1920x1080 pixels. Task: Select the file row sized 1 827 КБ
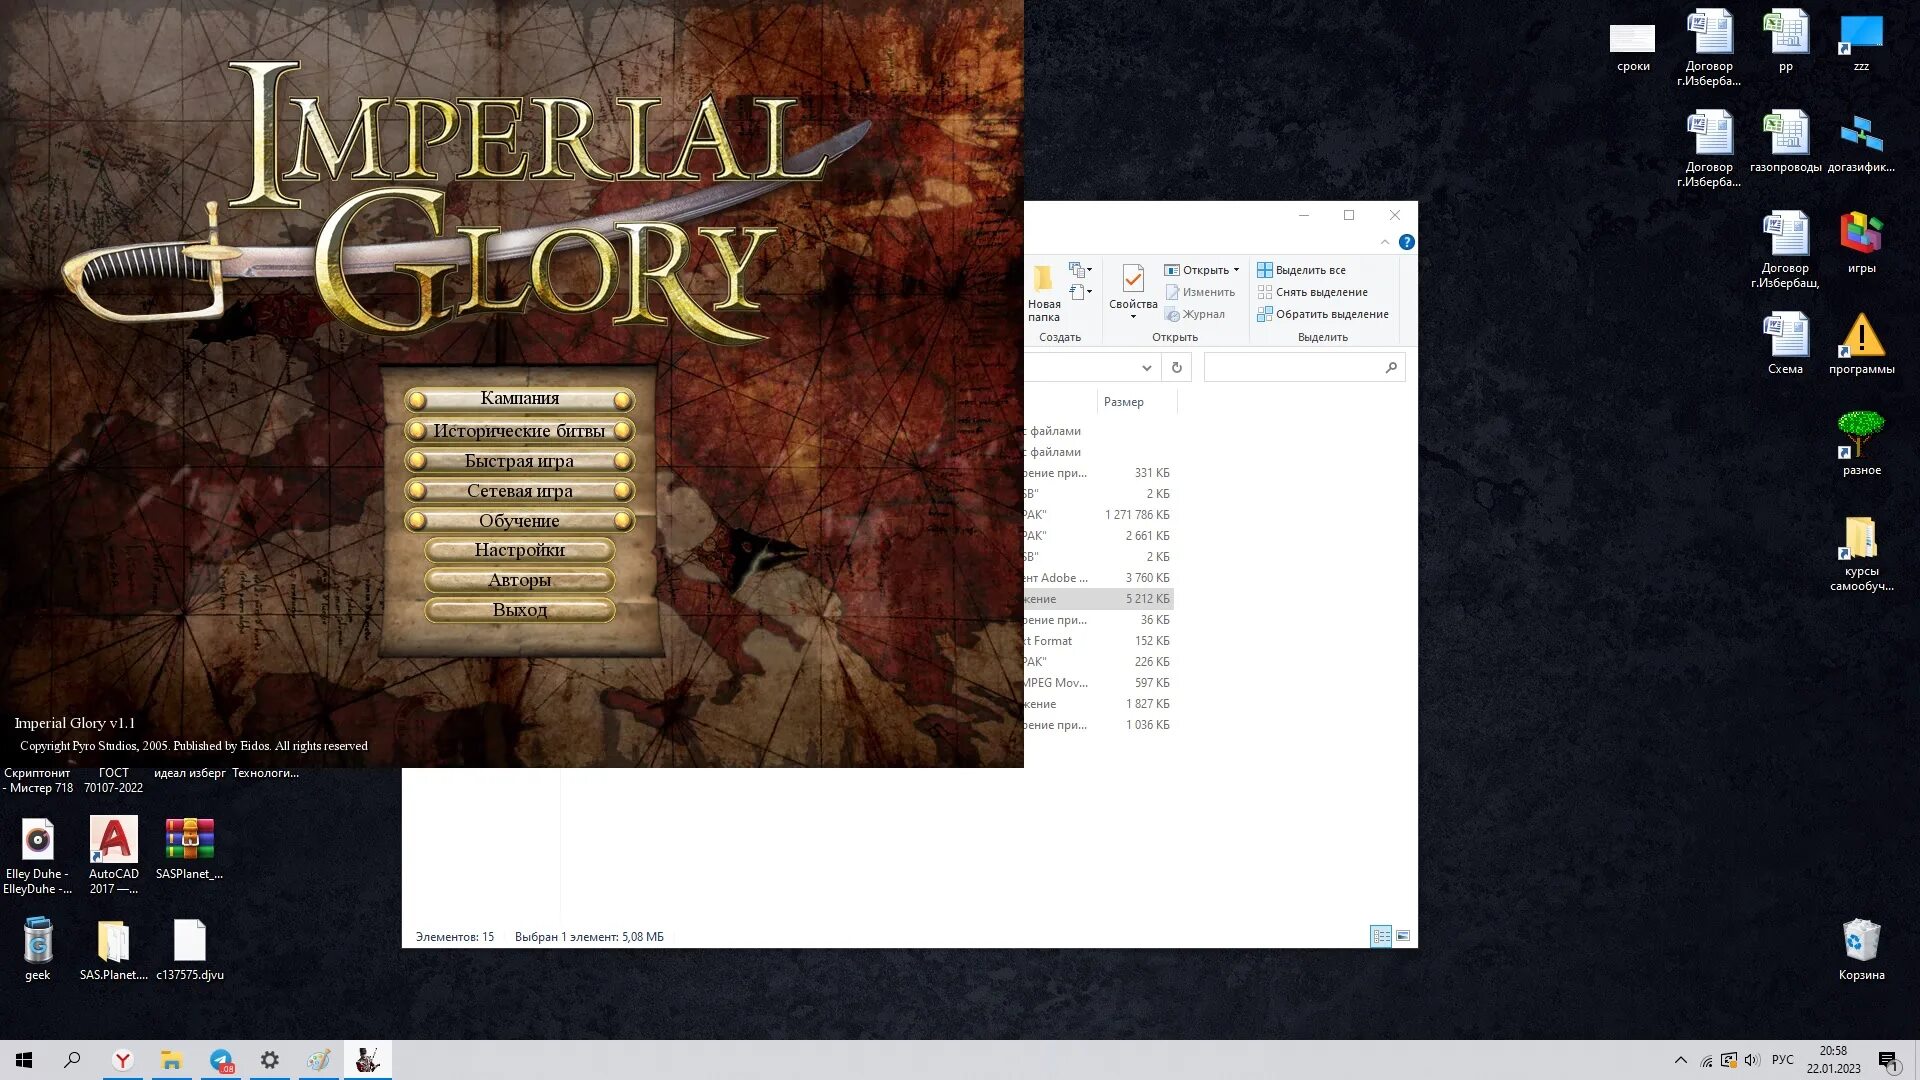(1099, 704)
